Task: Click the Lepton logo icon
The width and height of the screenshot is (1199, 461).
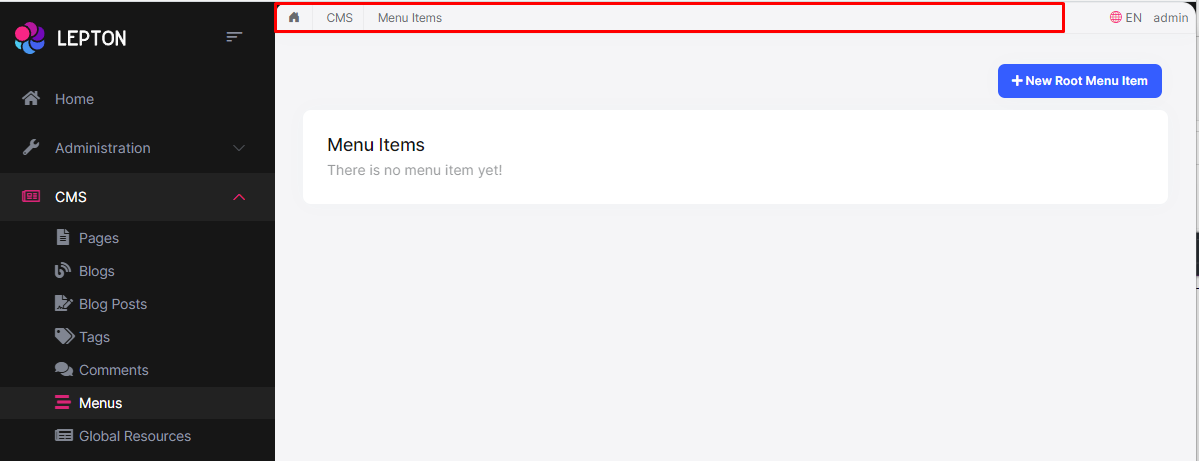Action: point(30,38)
